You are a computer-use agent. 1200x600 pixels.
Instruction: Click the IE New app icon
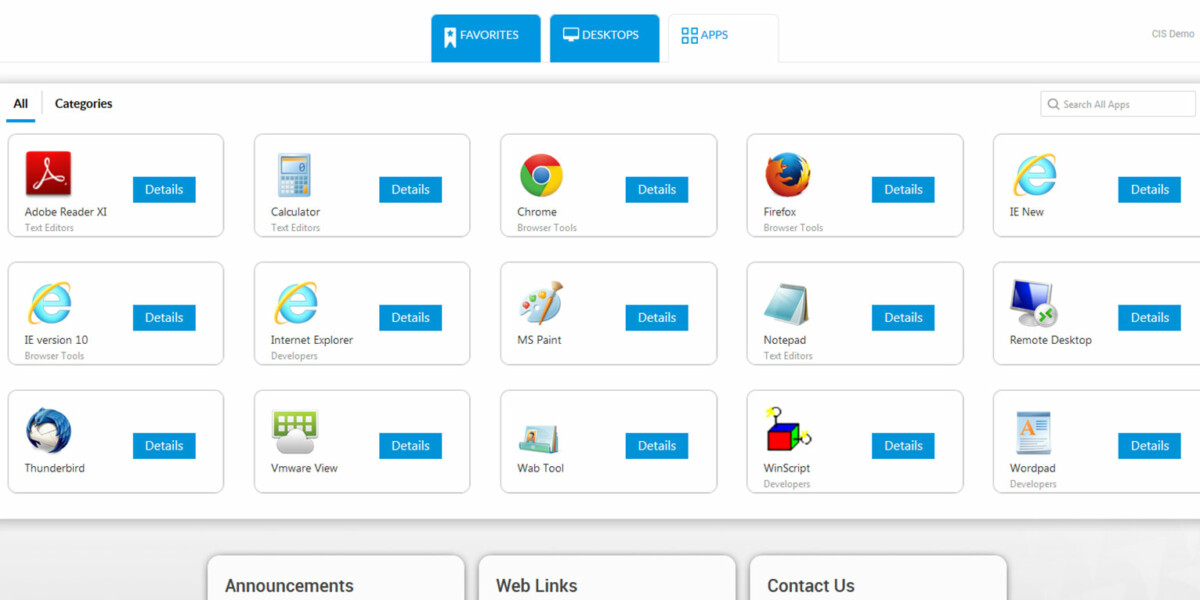coord(1035,176)
